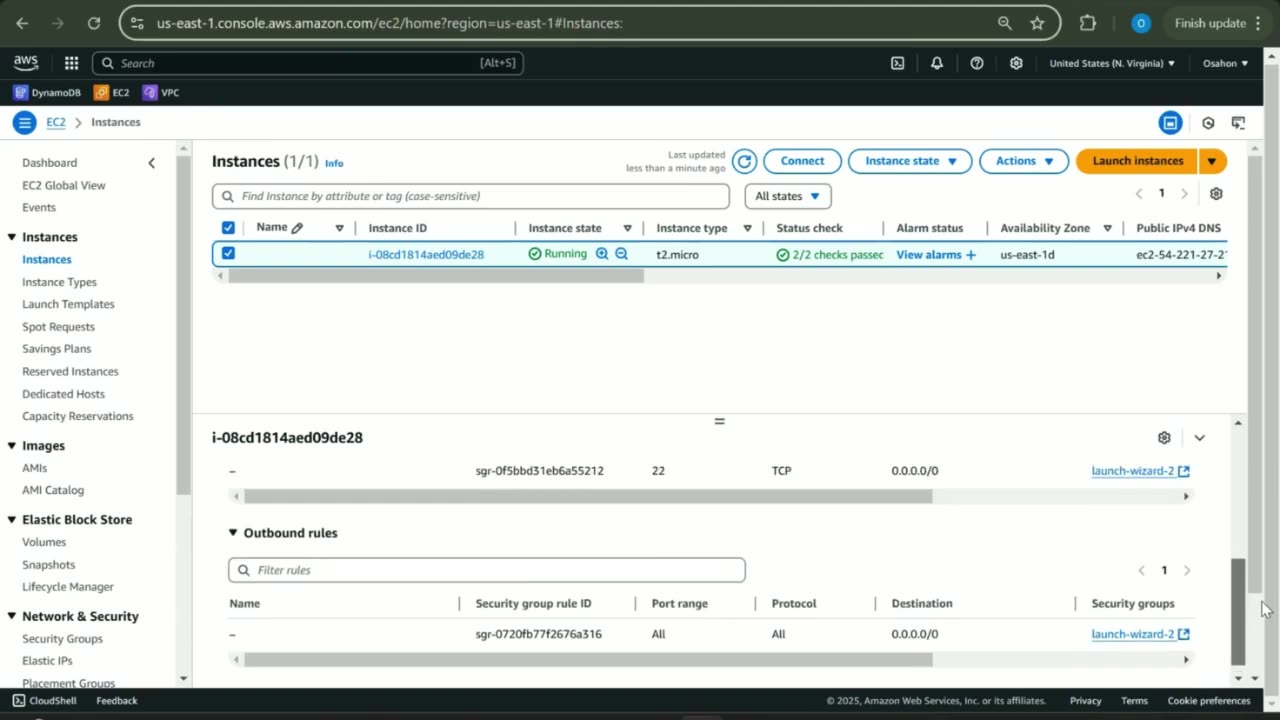Open the AWS services grid menu
This screenshot has width=1280, height=720.
[71, 63]
